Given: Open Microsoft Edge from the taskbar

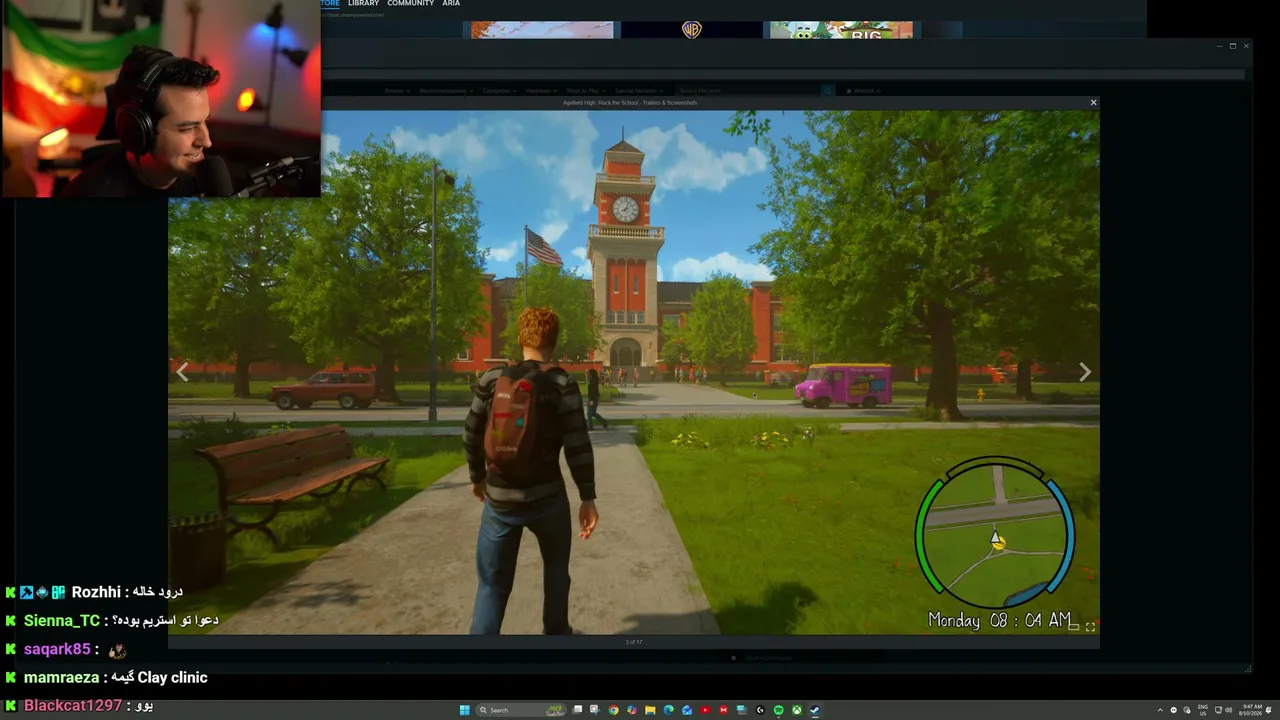Looking at the screenshot, I should 668,710.
